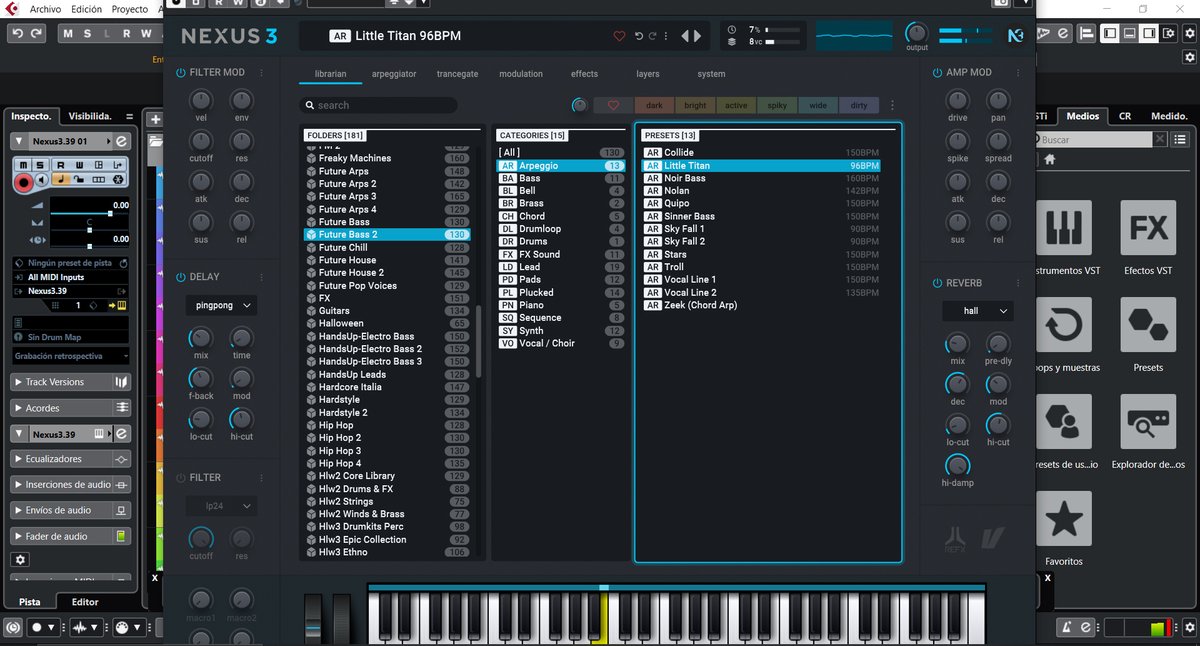Viewport: 1200px width, 646px height.
Task: Open the delay type pingpong dropdown
Action: pos(221,306)
